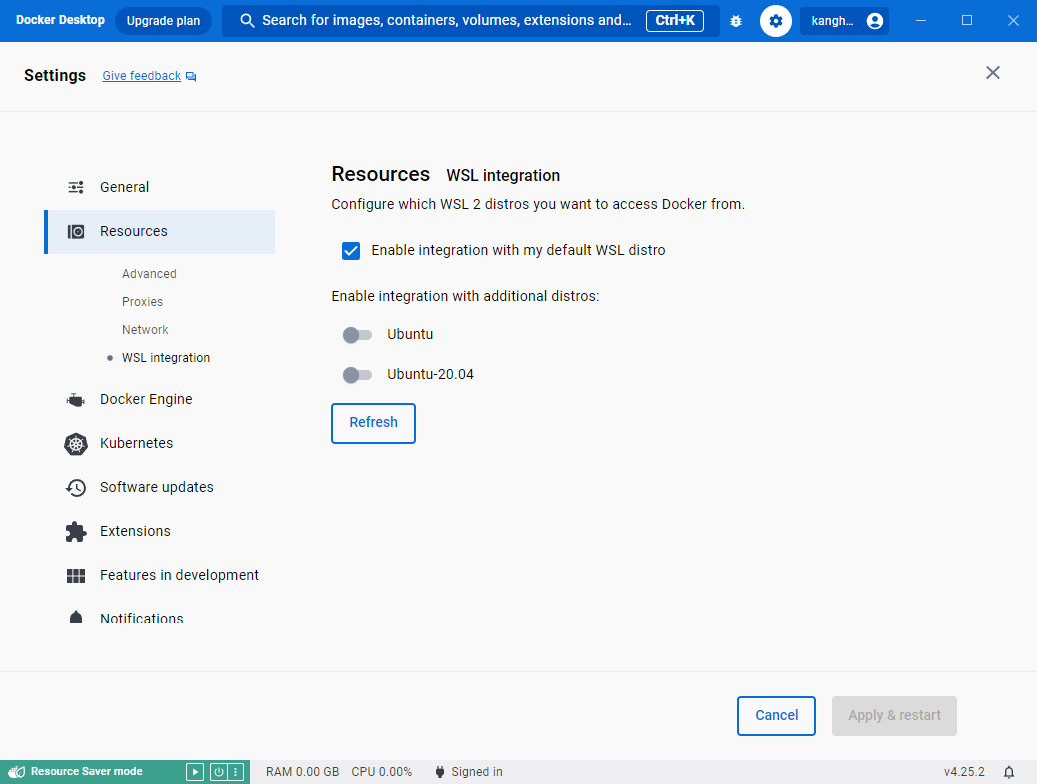
Task: Click the Apply & restart button
Action: (x=893, y=715)
